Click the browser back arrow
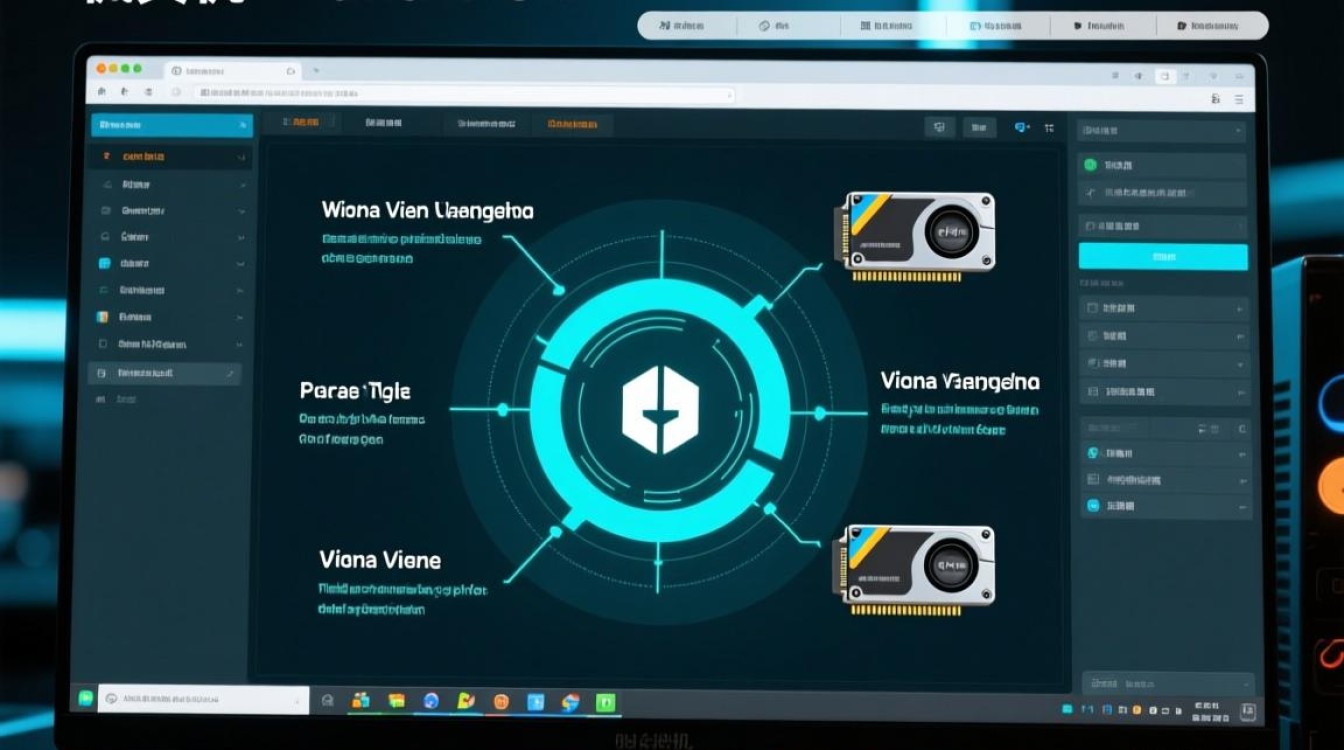Image resolution: width=1344 pixels, height=750 pixels. pyautogui.click(x=101, y=93)
